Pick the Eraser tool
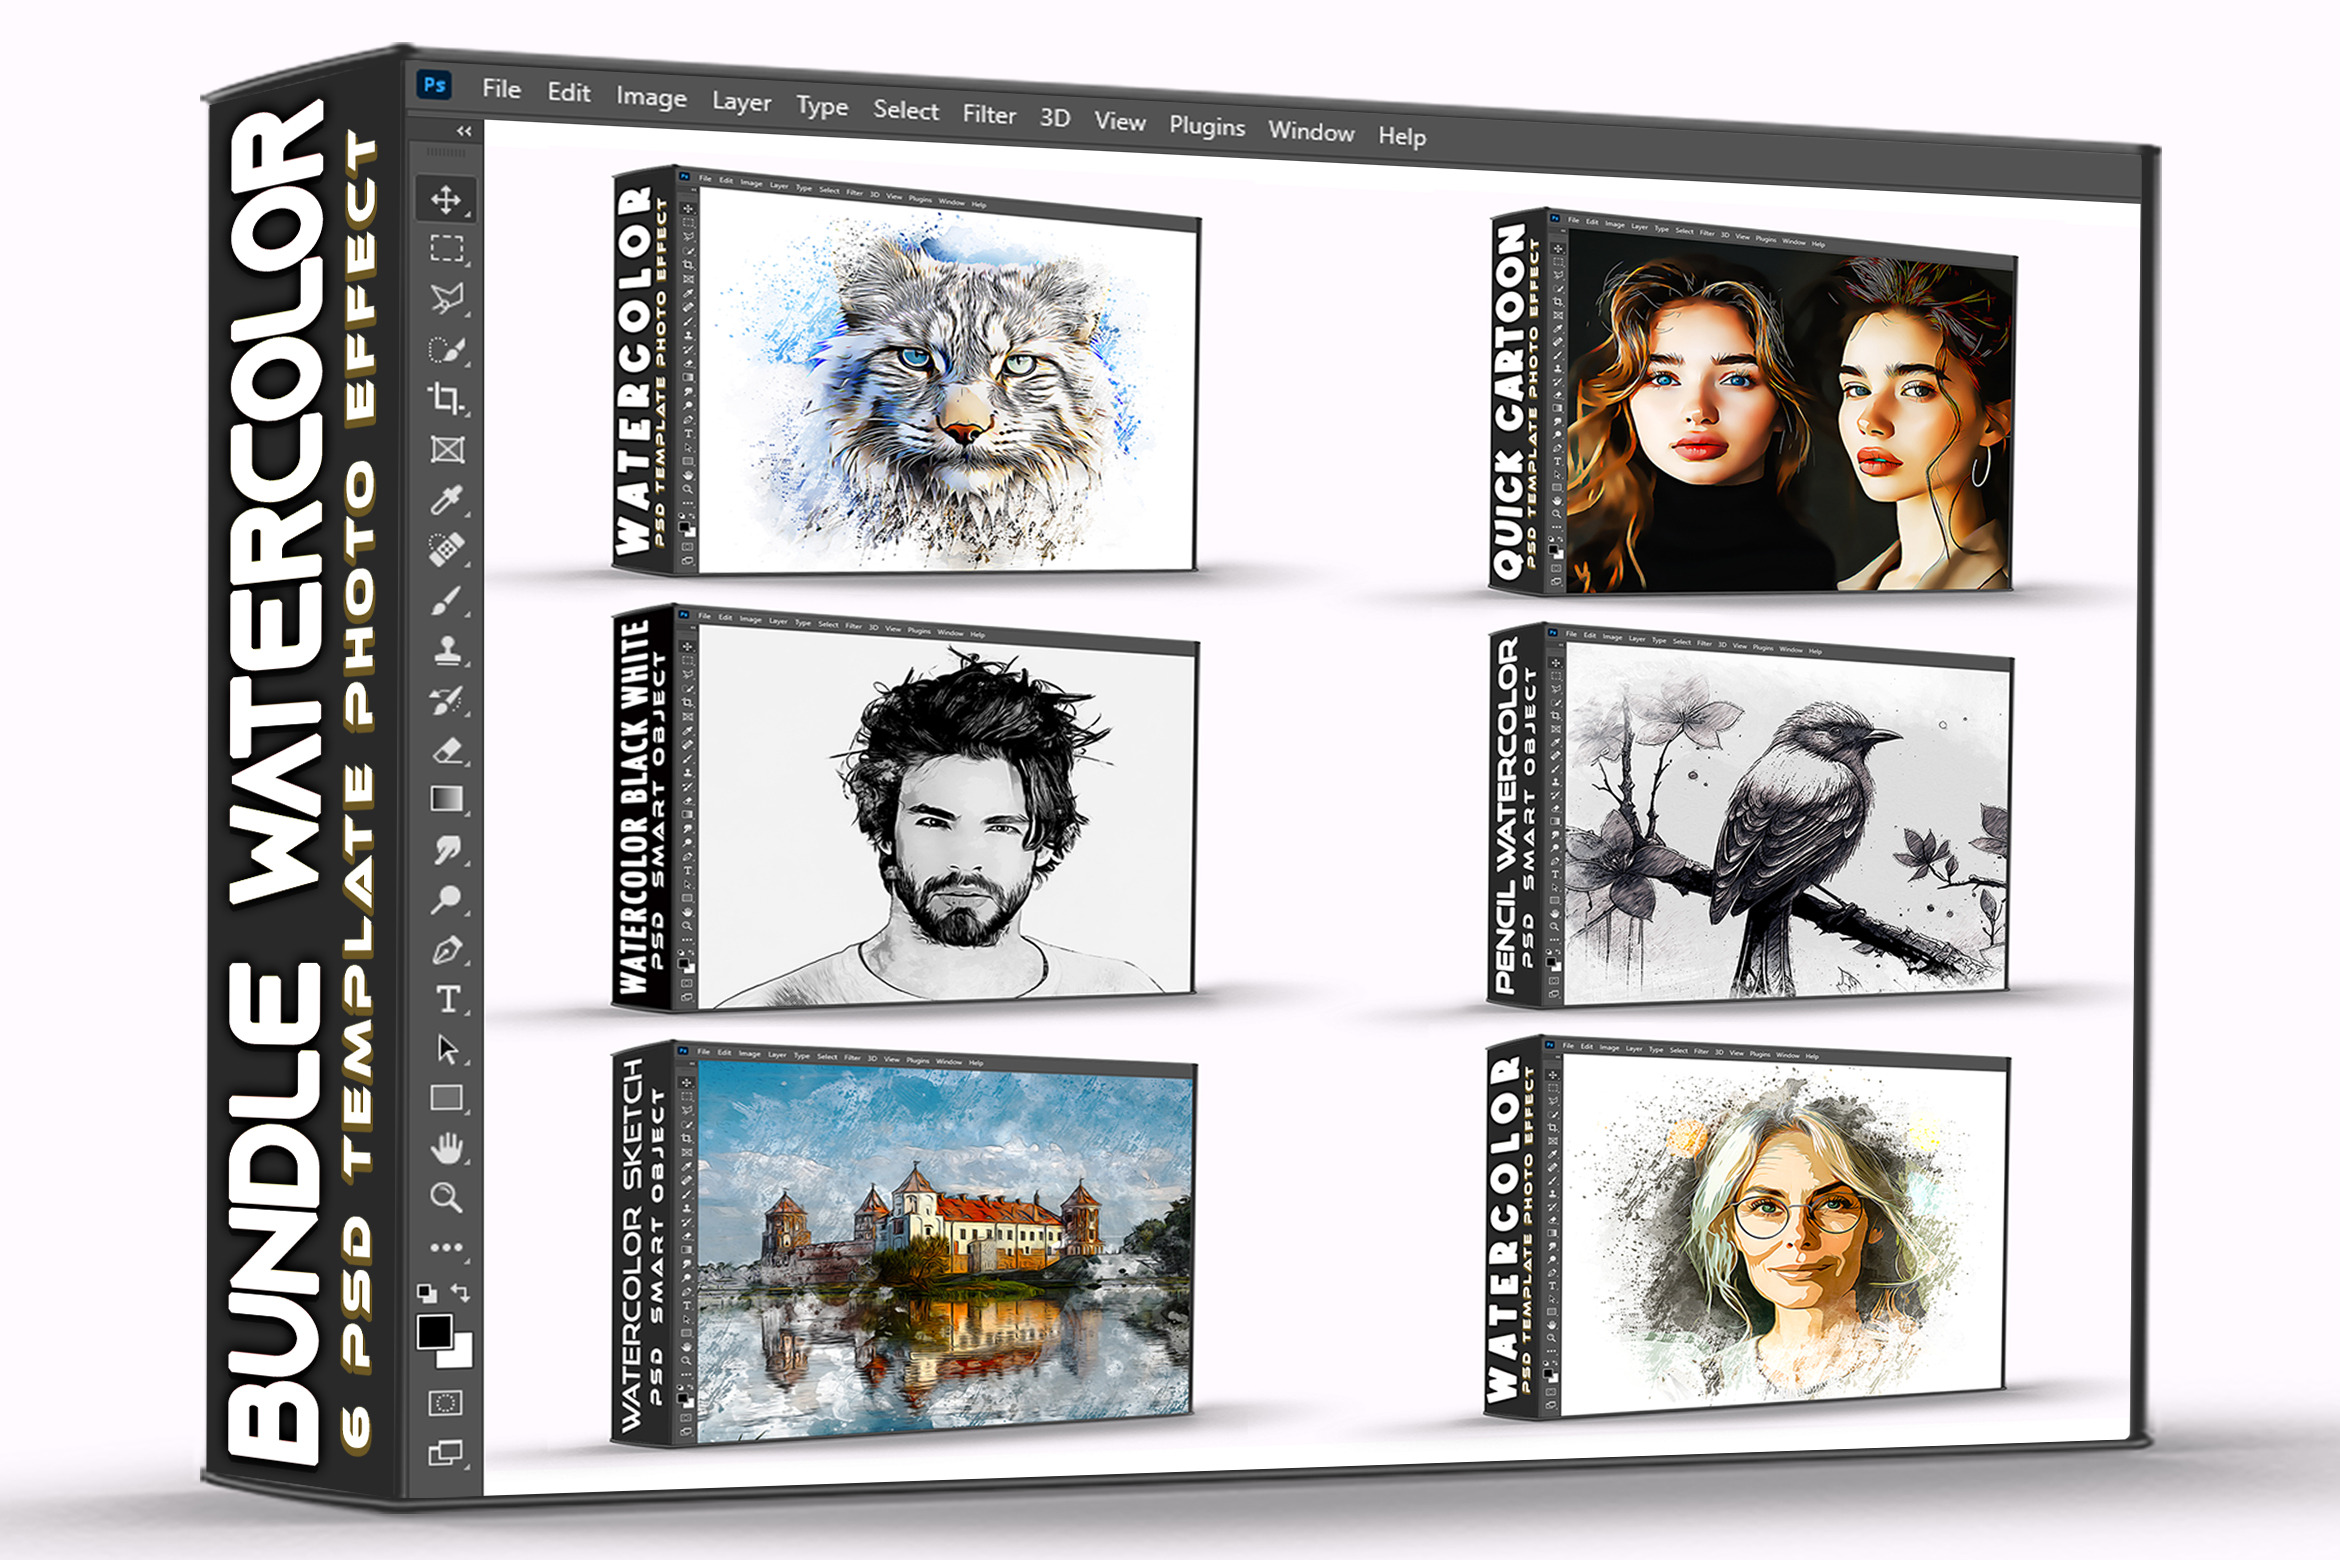Image resolution: width=2340 pixels, height=1560 pixels. [448, 750]
